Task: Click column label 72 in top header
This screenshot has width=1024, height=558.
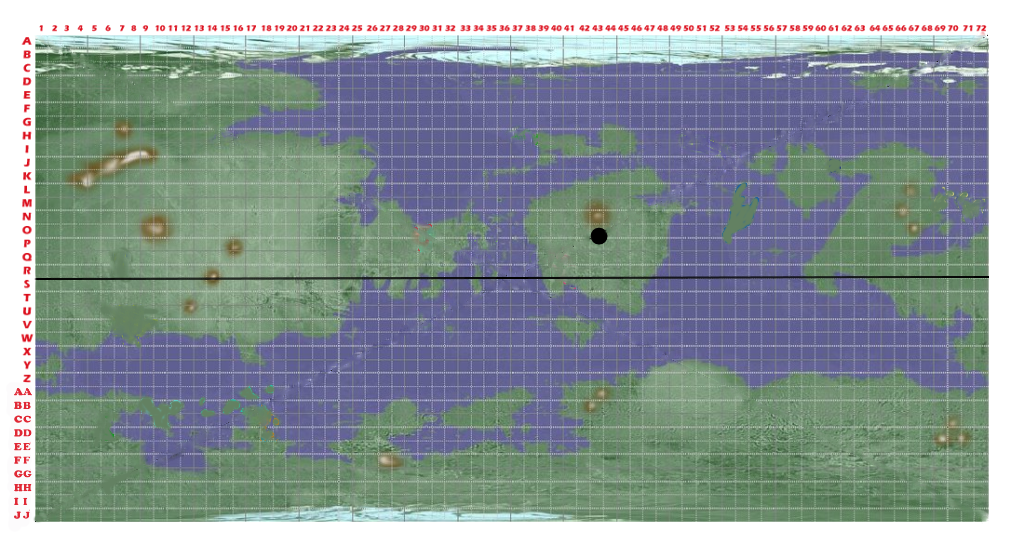Action: [982, 27]
